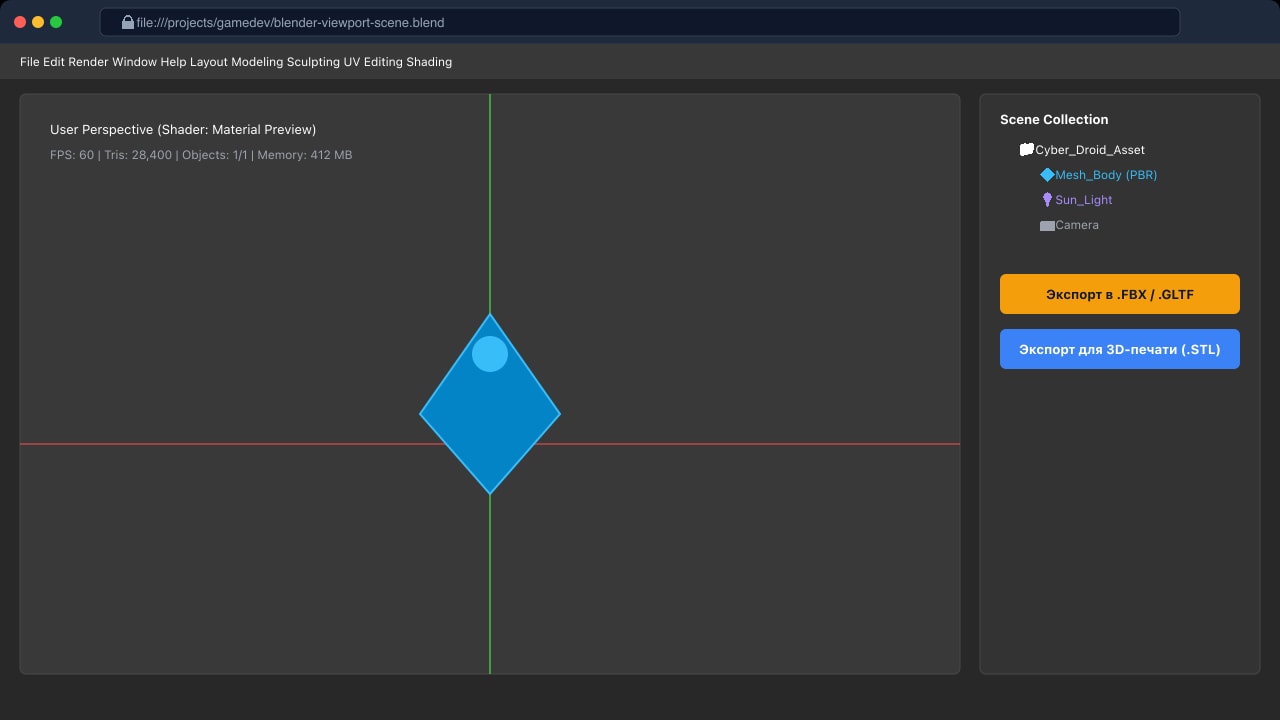Click the lock icon in the address bar
The height and width of the screenshot is (720, 1280).
(x=127, y=22)
